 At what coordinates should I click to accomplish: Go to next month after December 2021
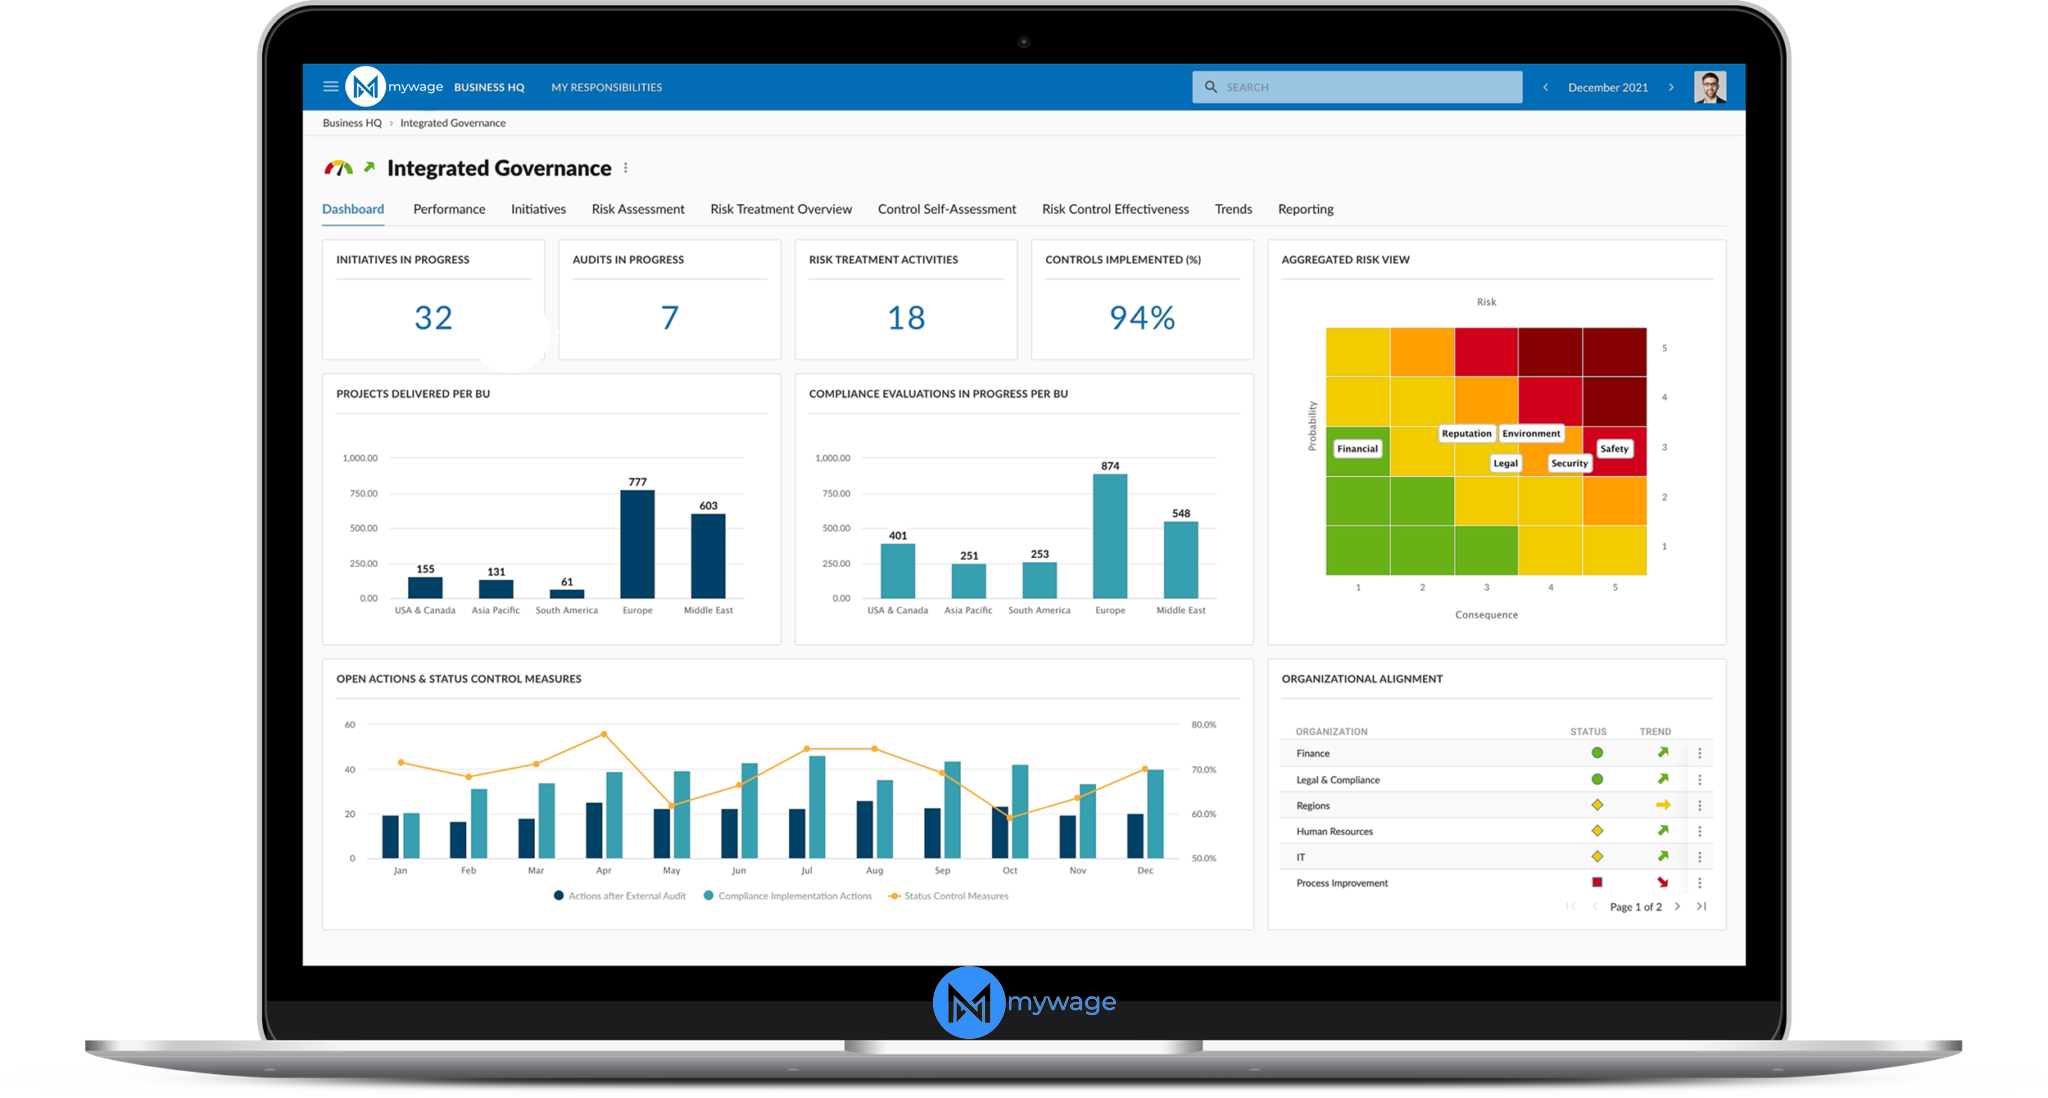(1671, 87)
